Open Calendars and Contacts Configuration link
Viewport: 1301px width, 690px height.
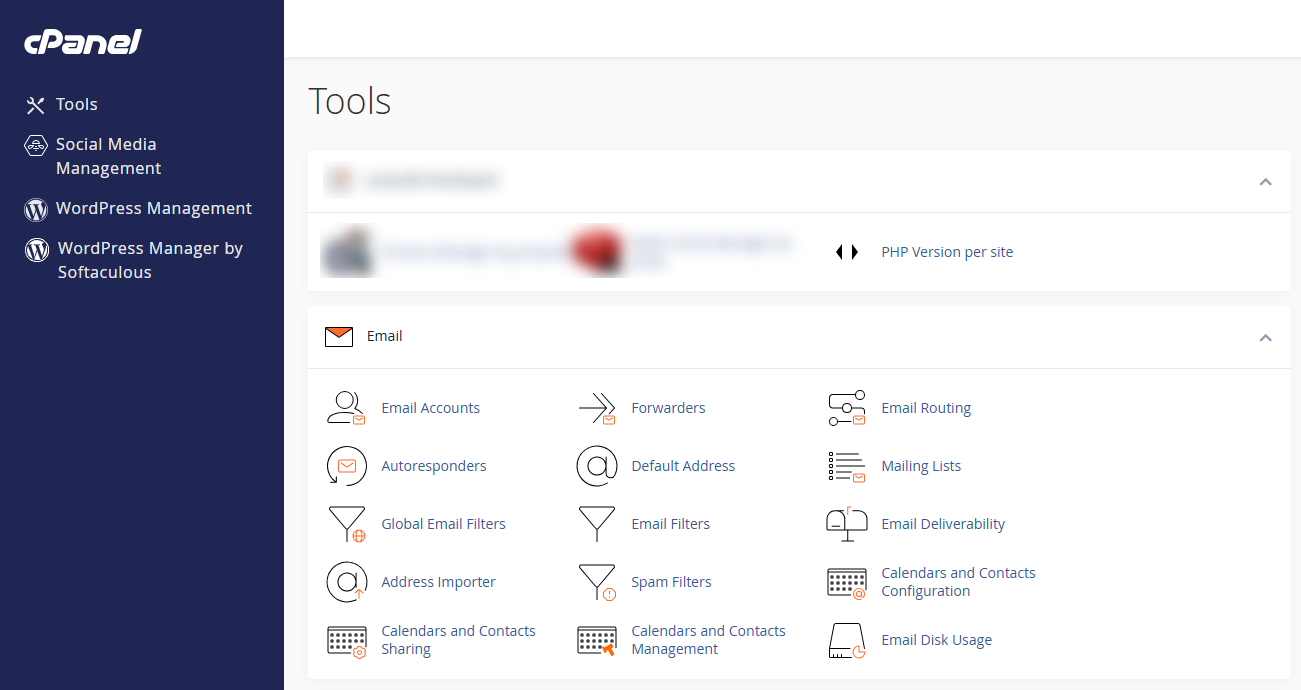tap(958, 582)
